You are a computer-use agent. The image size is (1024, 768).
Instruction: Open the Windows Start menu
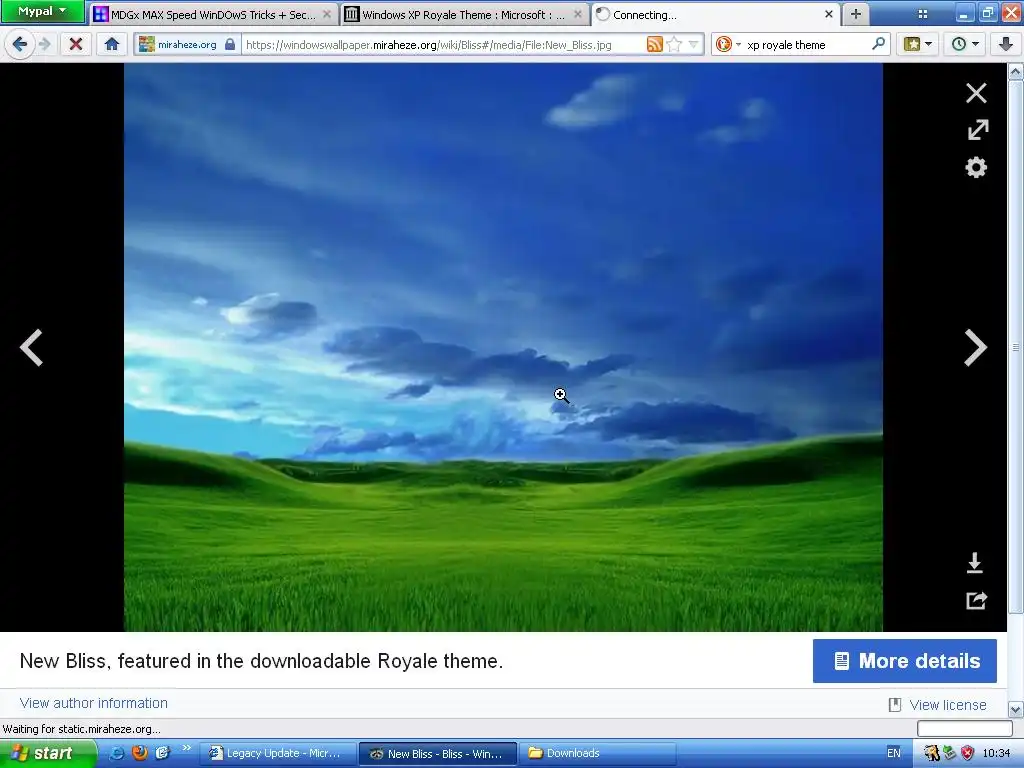click(46, 753)
